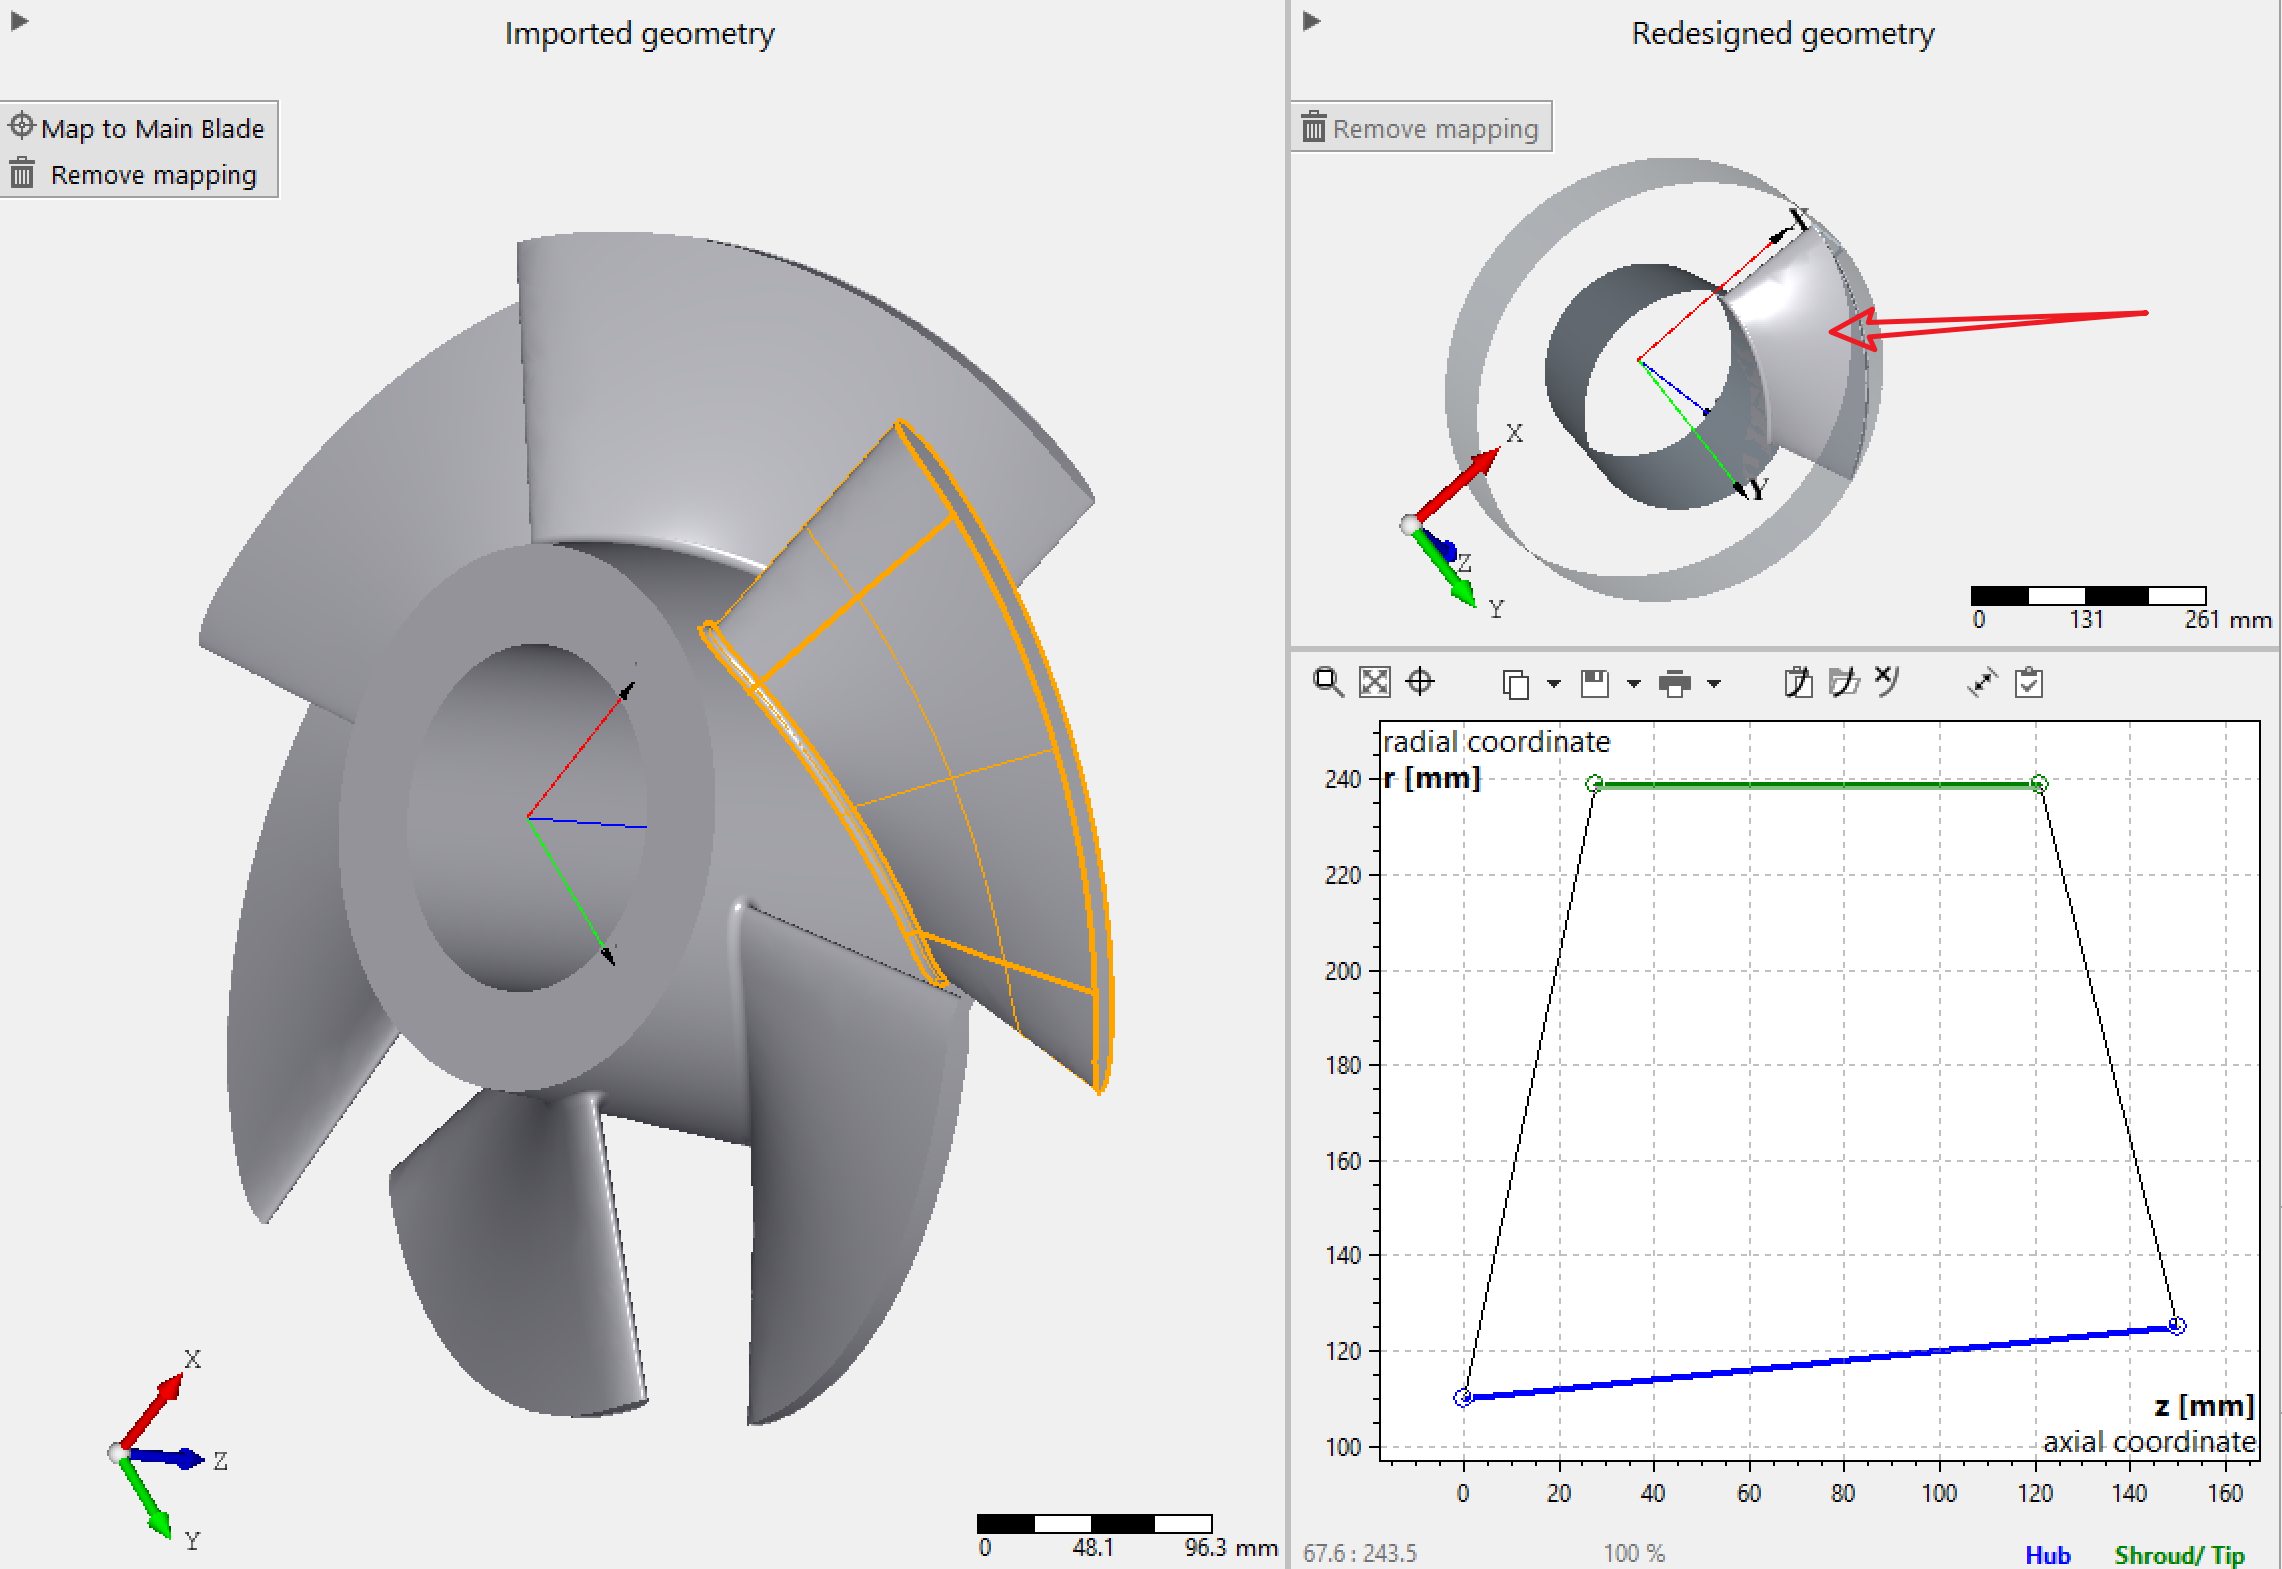Expand the Imported geometry panel arrow
The width and height of the screenshot is (2282, 1569).
(x=19, y=21)
